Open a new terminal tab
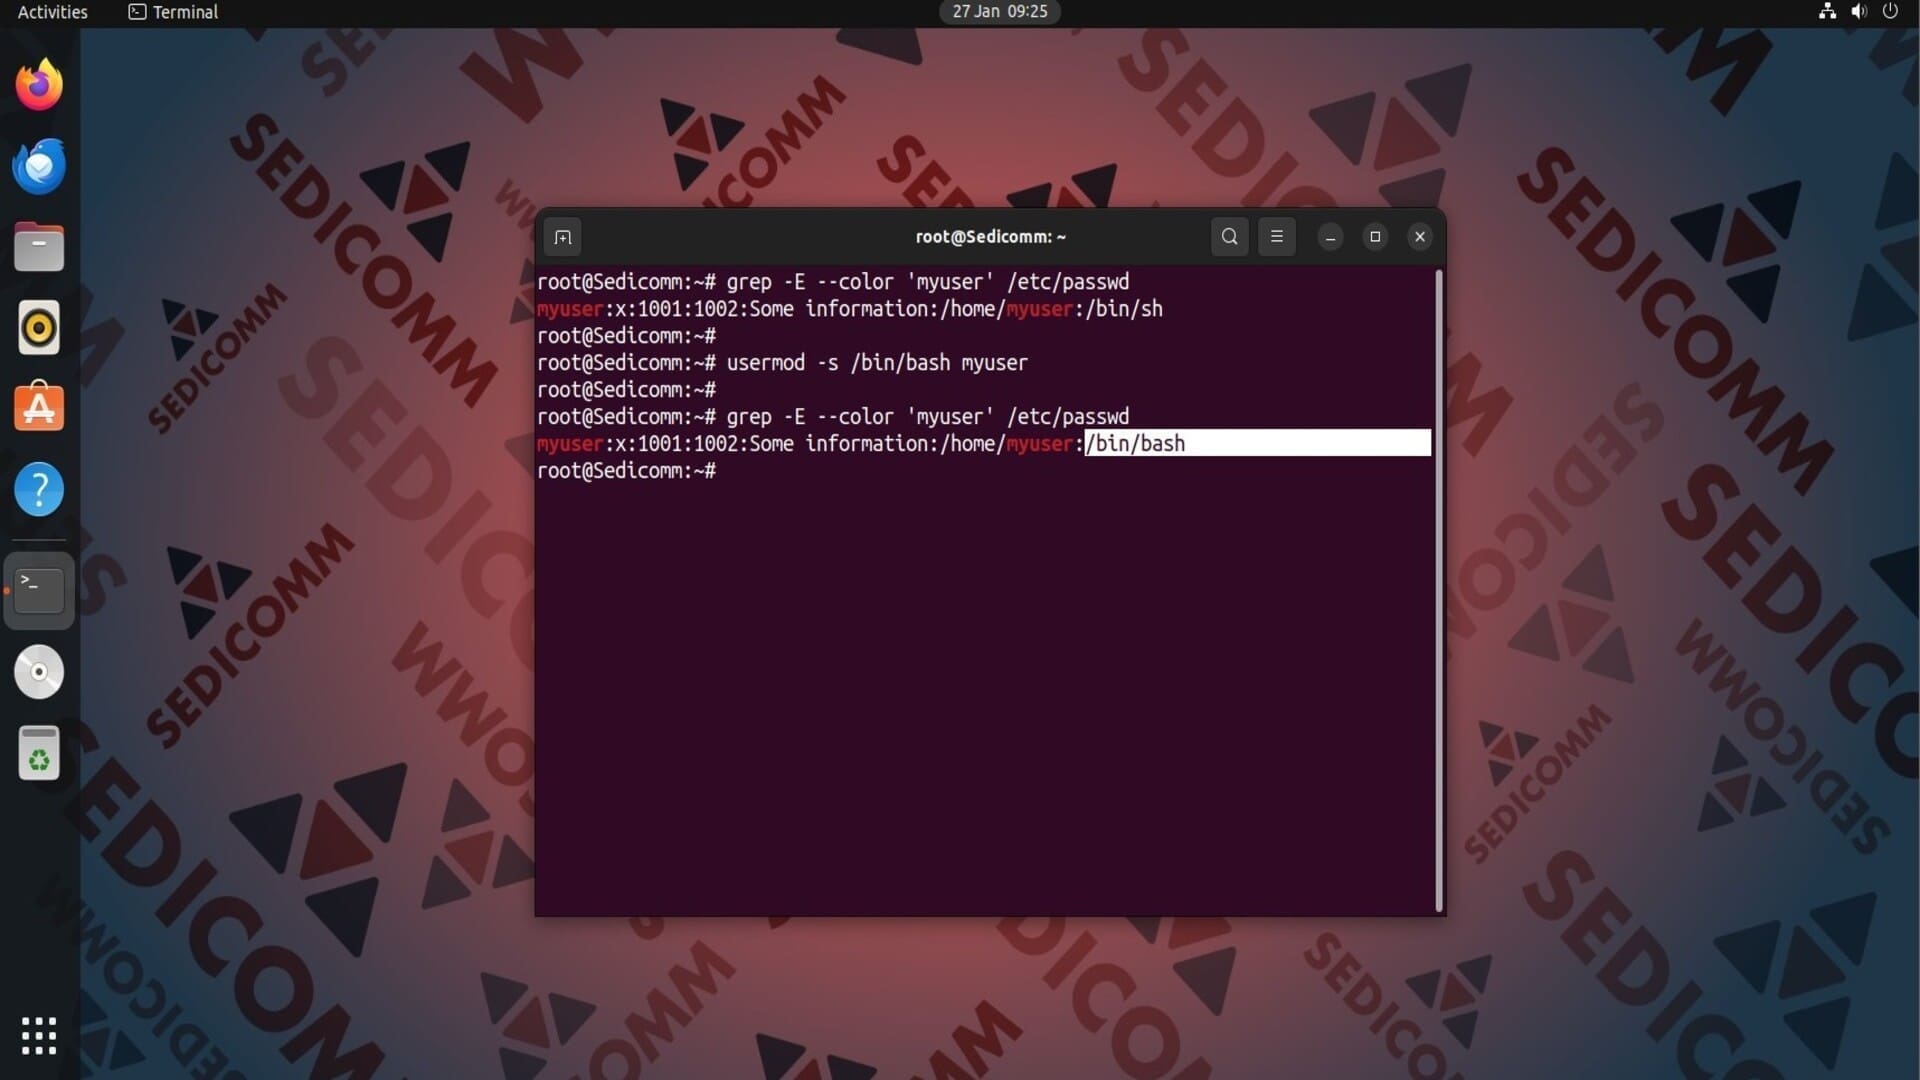 563,237
